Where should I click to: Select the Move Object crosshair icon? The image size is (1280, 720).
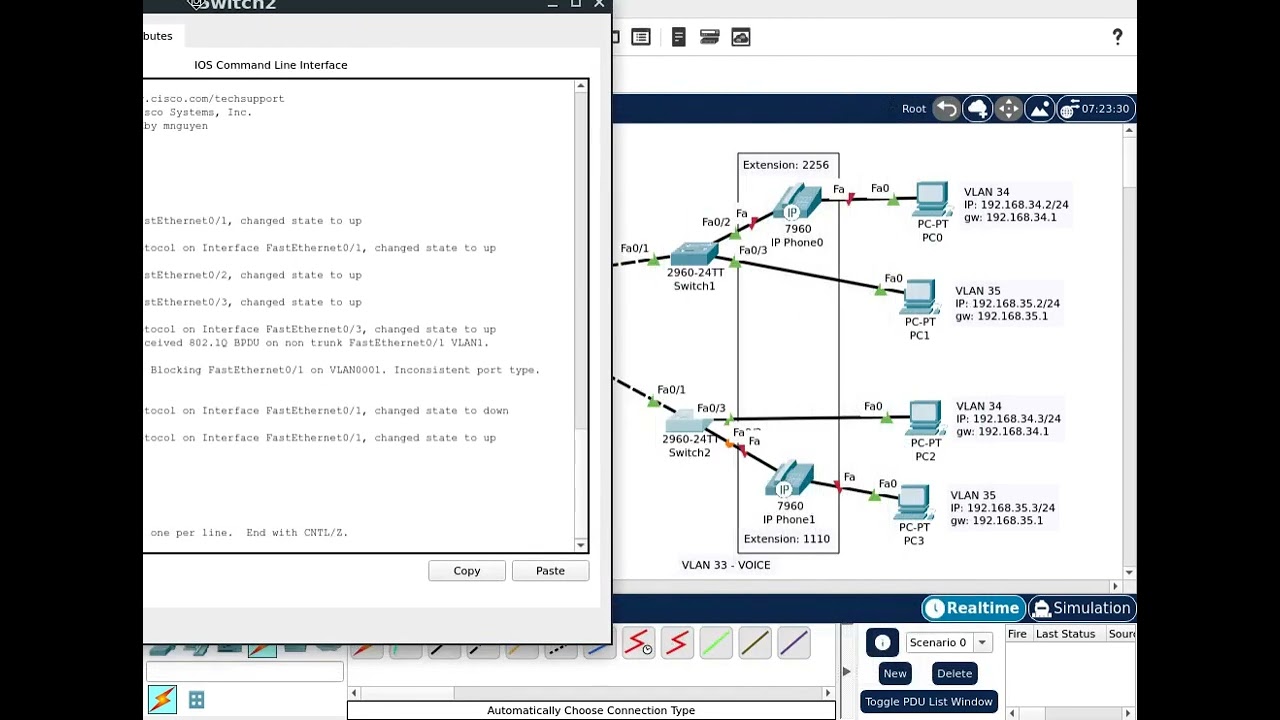click(x=1008, y=109)
